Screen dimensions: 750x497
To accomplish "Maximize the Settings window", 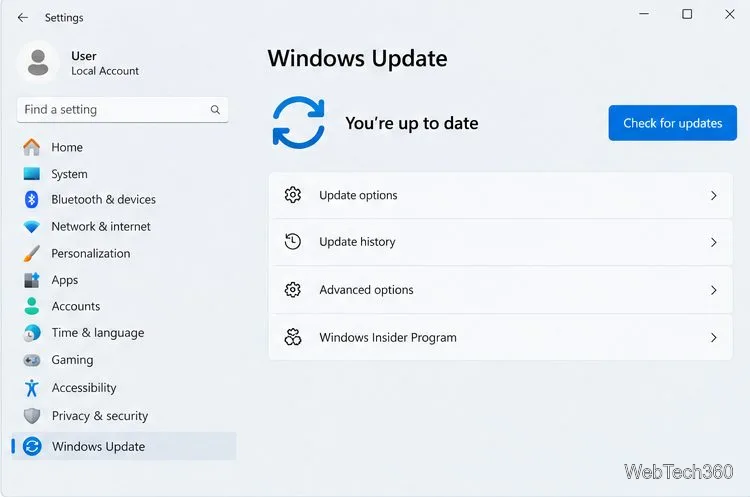I will click(687, 14).
